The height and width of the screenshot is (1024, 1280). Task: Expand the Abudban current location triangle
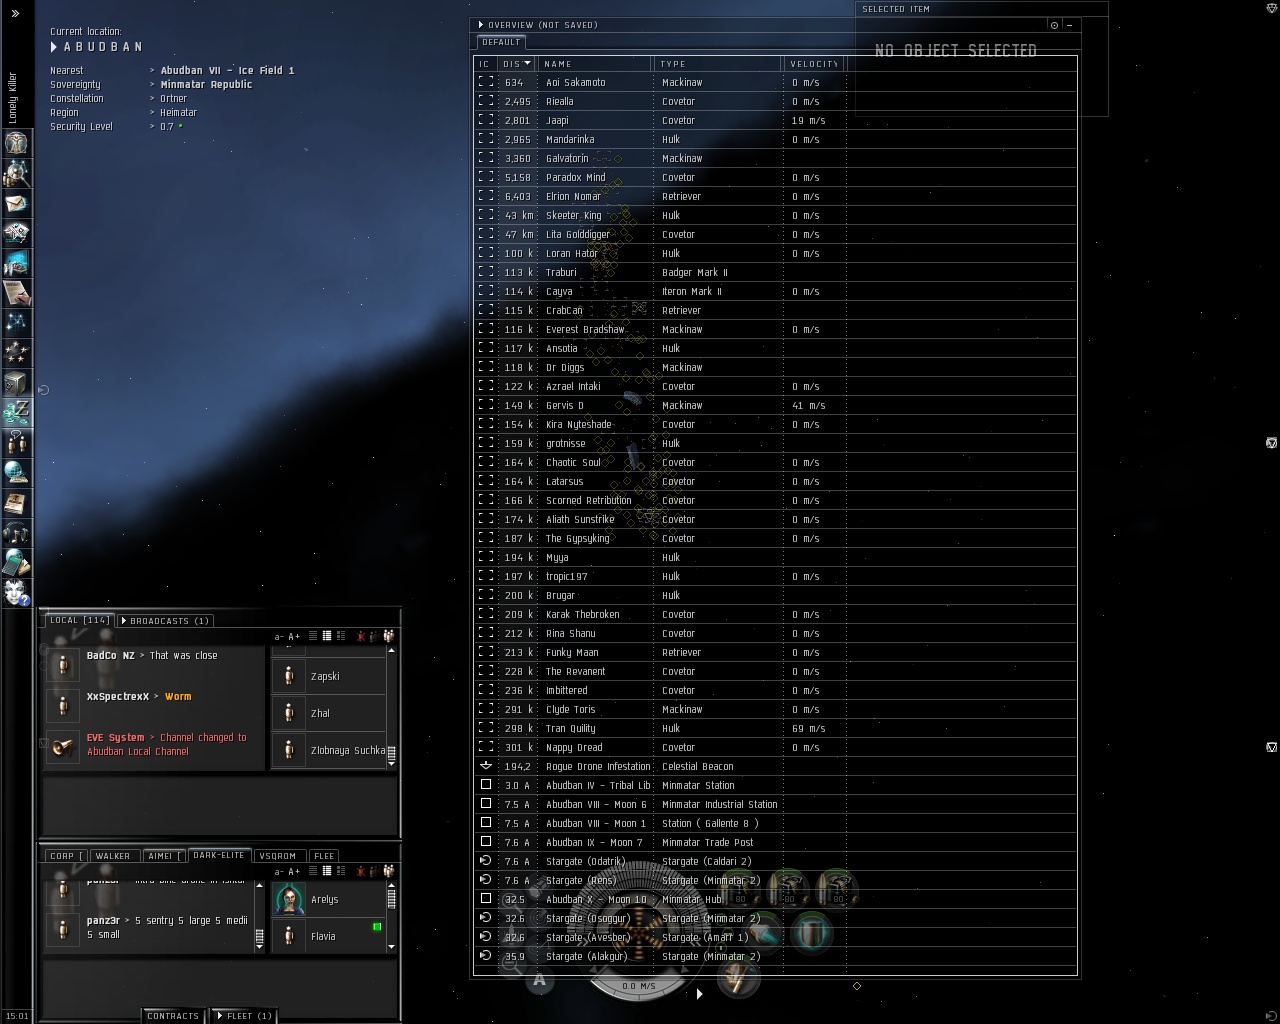[54, 47]
